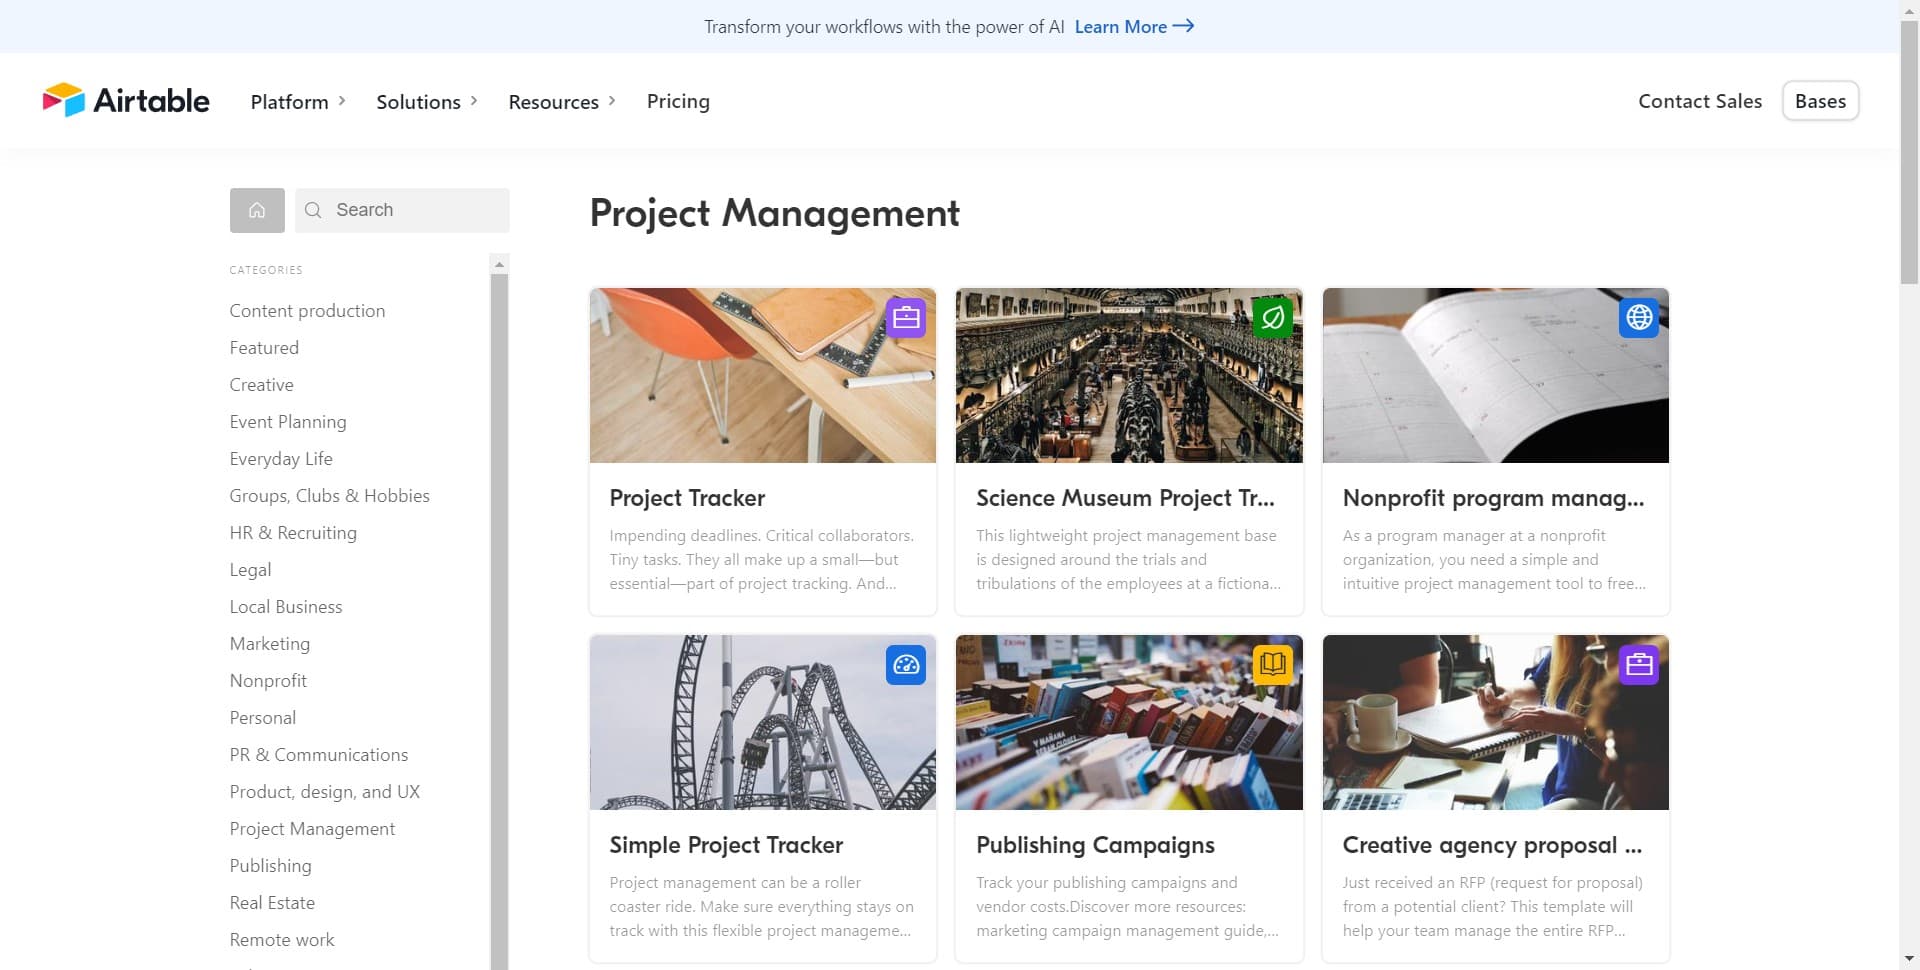
Task: Click the Airtable logo icon
Action: [x=64, y=100]
